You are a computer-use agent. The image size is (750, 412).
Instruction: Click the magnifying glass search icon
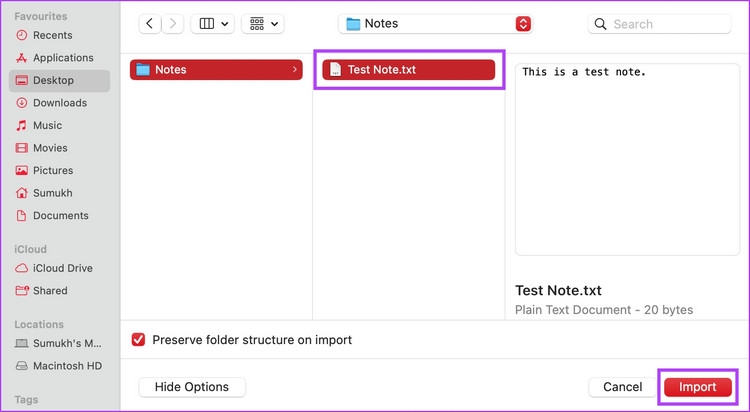(600, 24)
